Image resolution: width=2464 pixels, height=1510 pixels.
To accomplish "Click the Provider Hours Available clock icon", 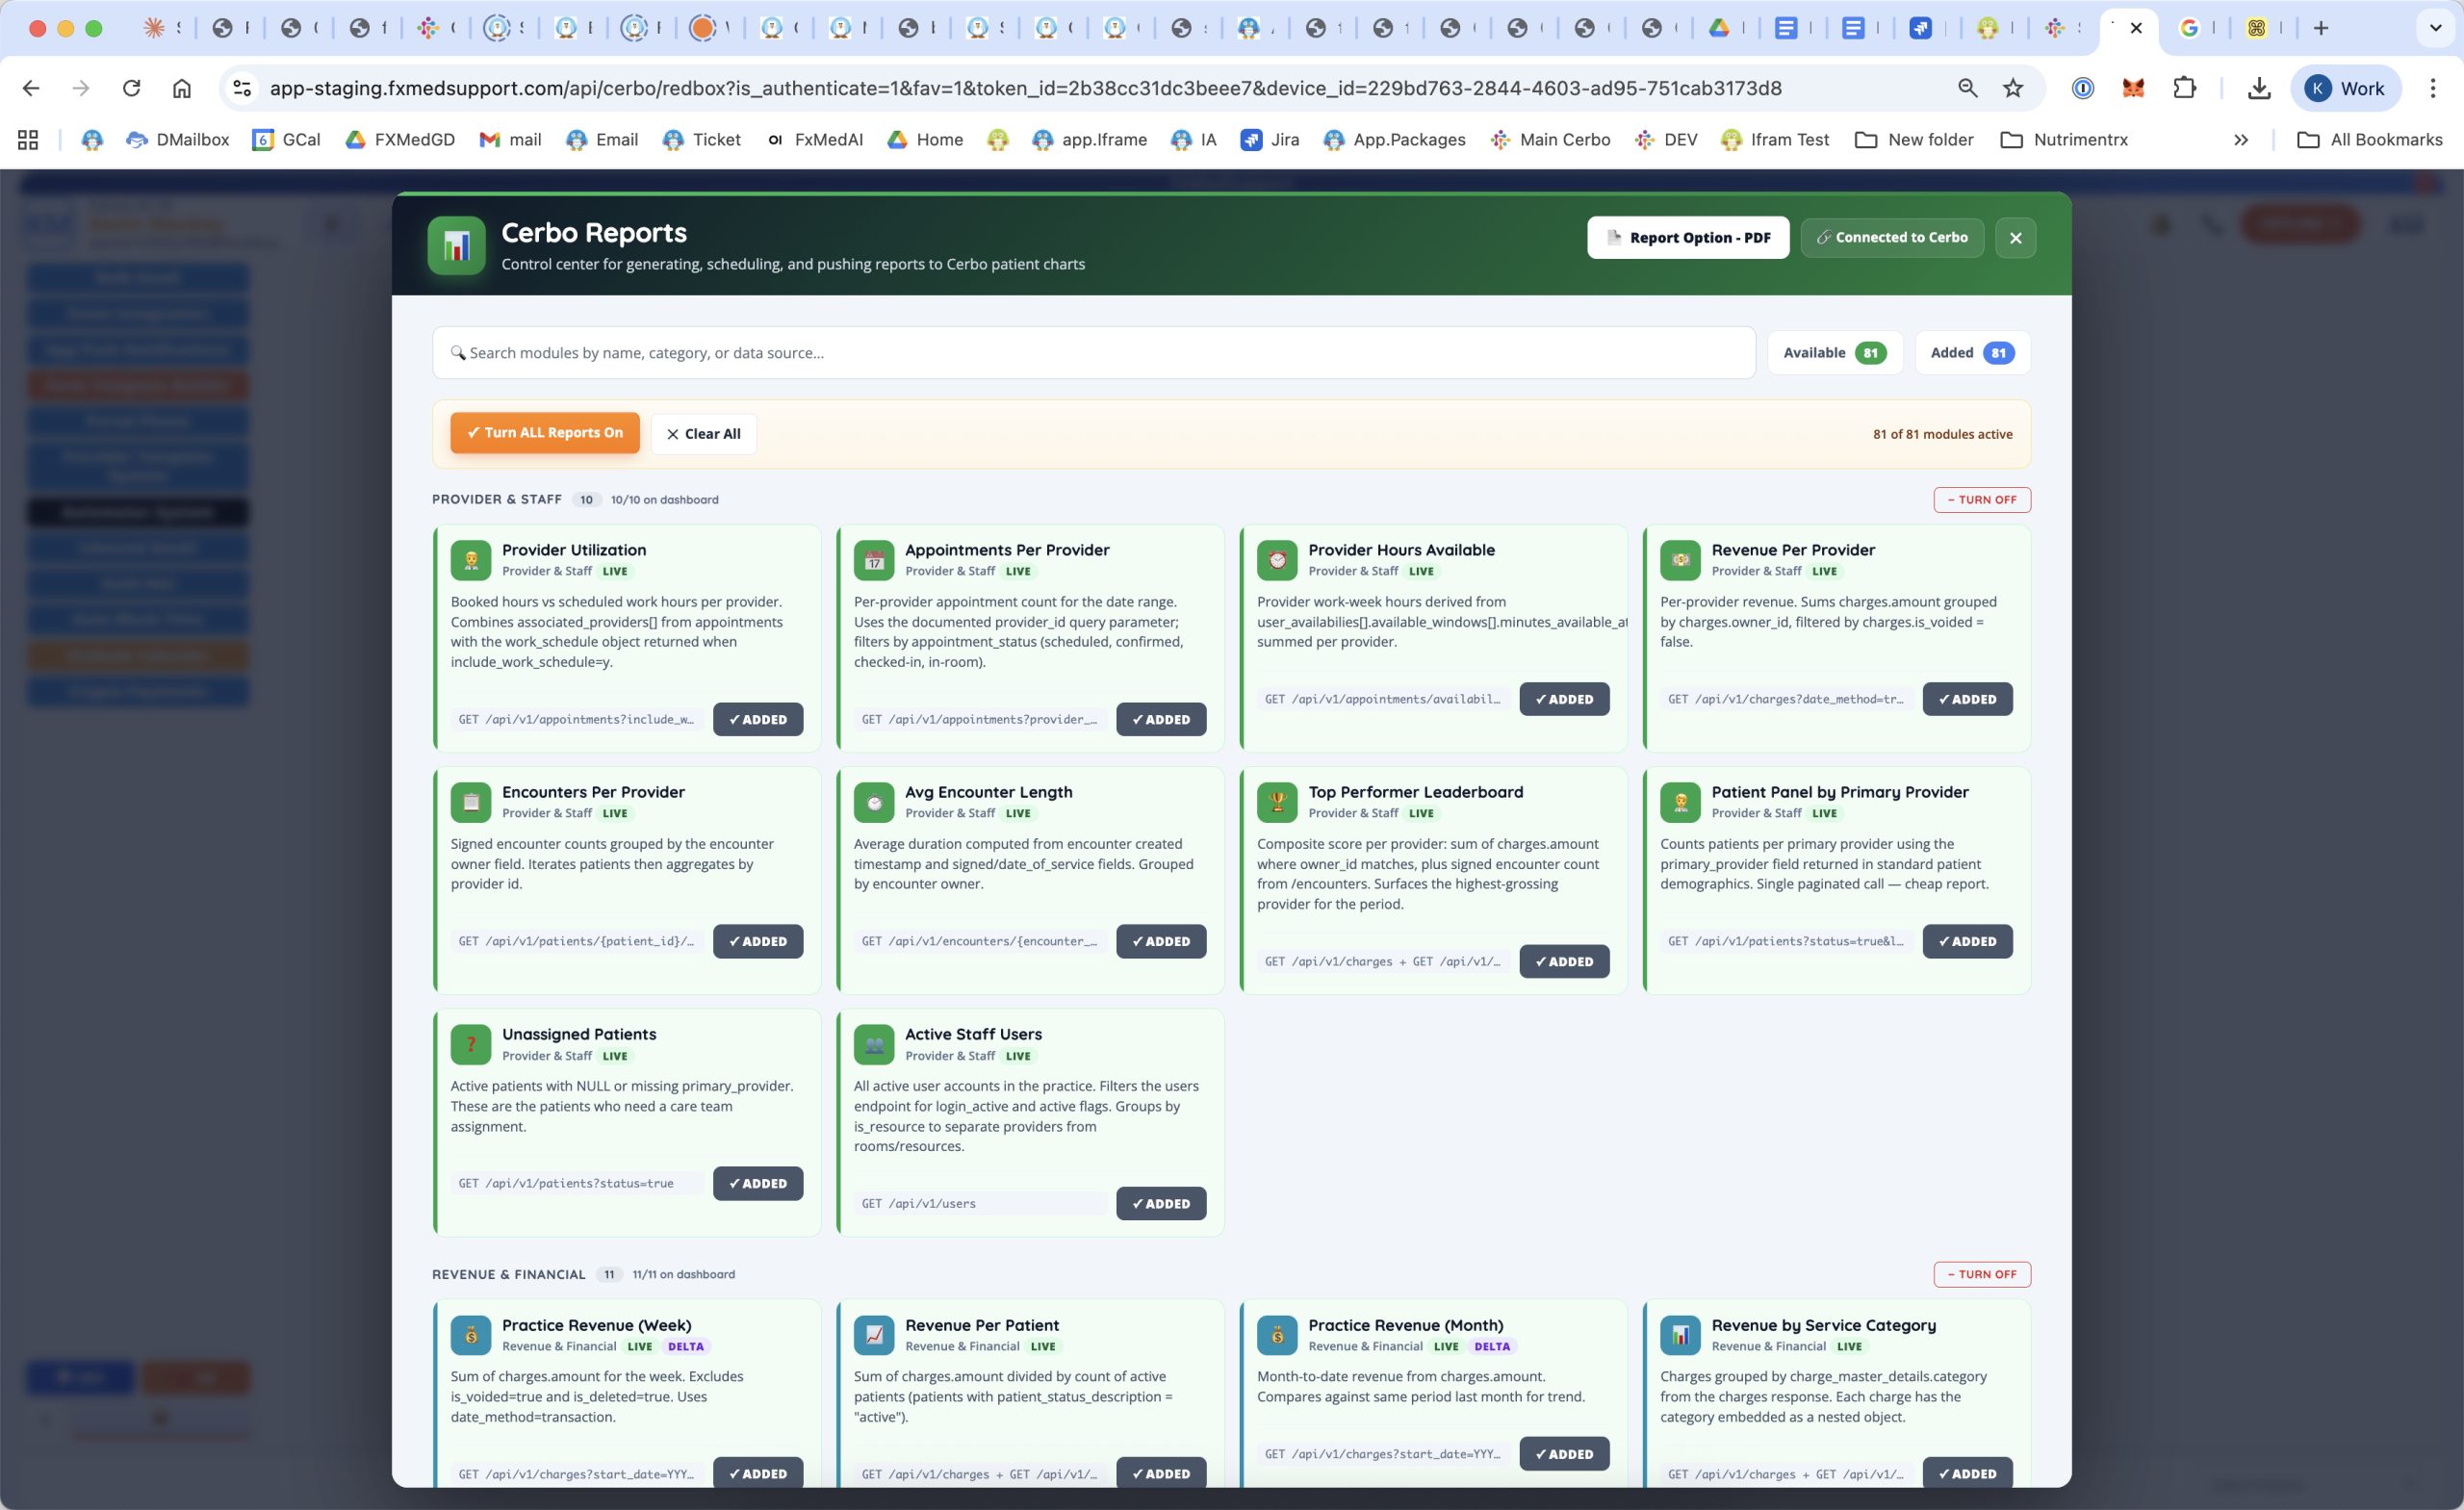I will (1277, 560).
